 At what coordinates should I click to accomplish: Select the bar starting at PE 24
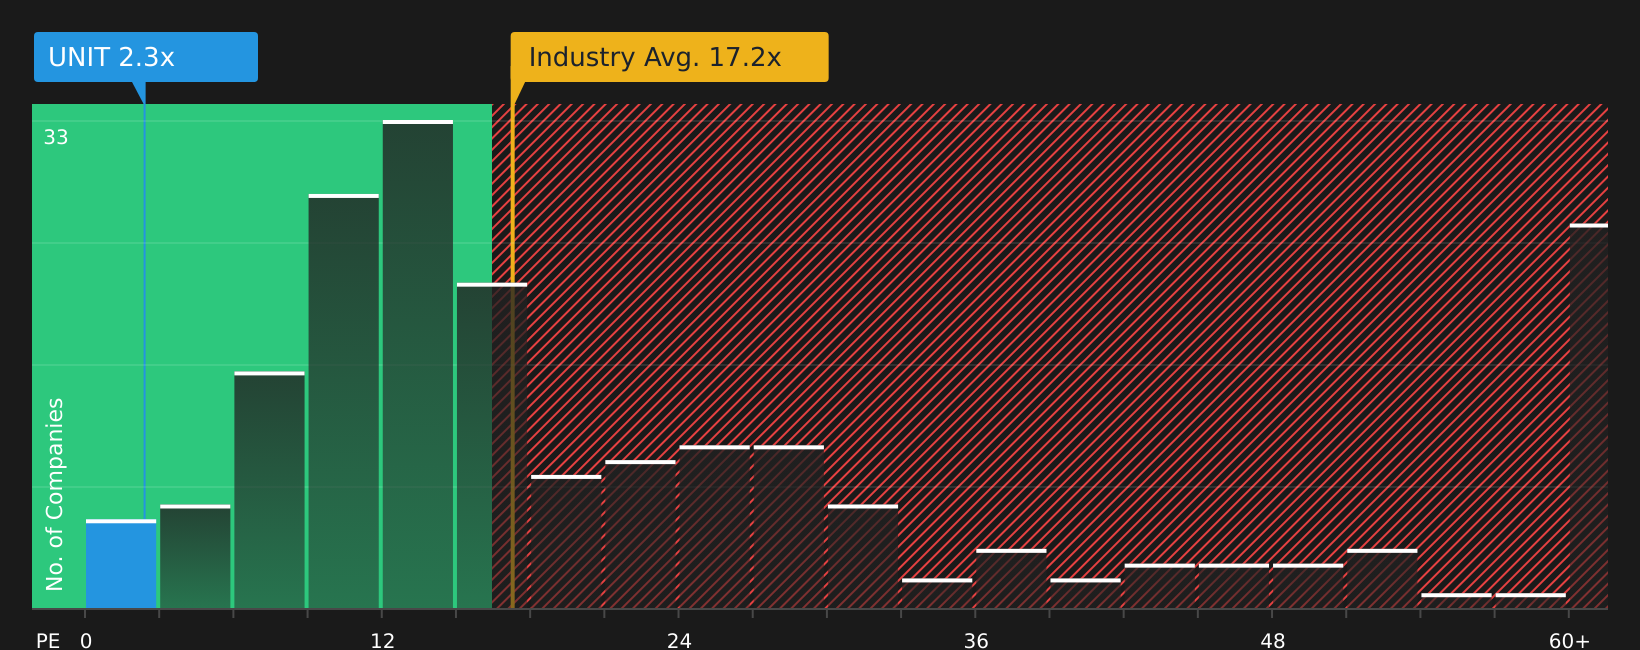(x=715, y=527)
